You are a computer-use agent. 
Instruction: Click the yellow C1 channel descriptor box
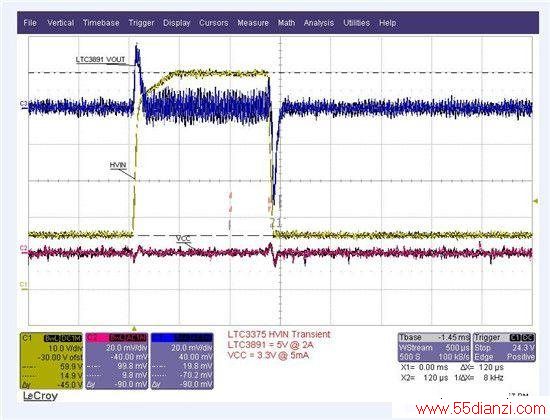click(51, 361)
